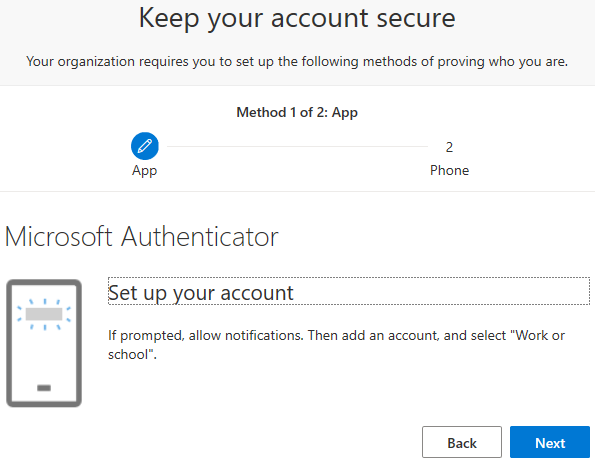595x463 pixels.
Task: Select step number 2 in progress indicator
Action: [449, 147]
